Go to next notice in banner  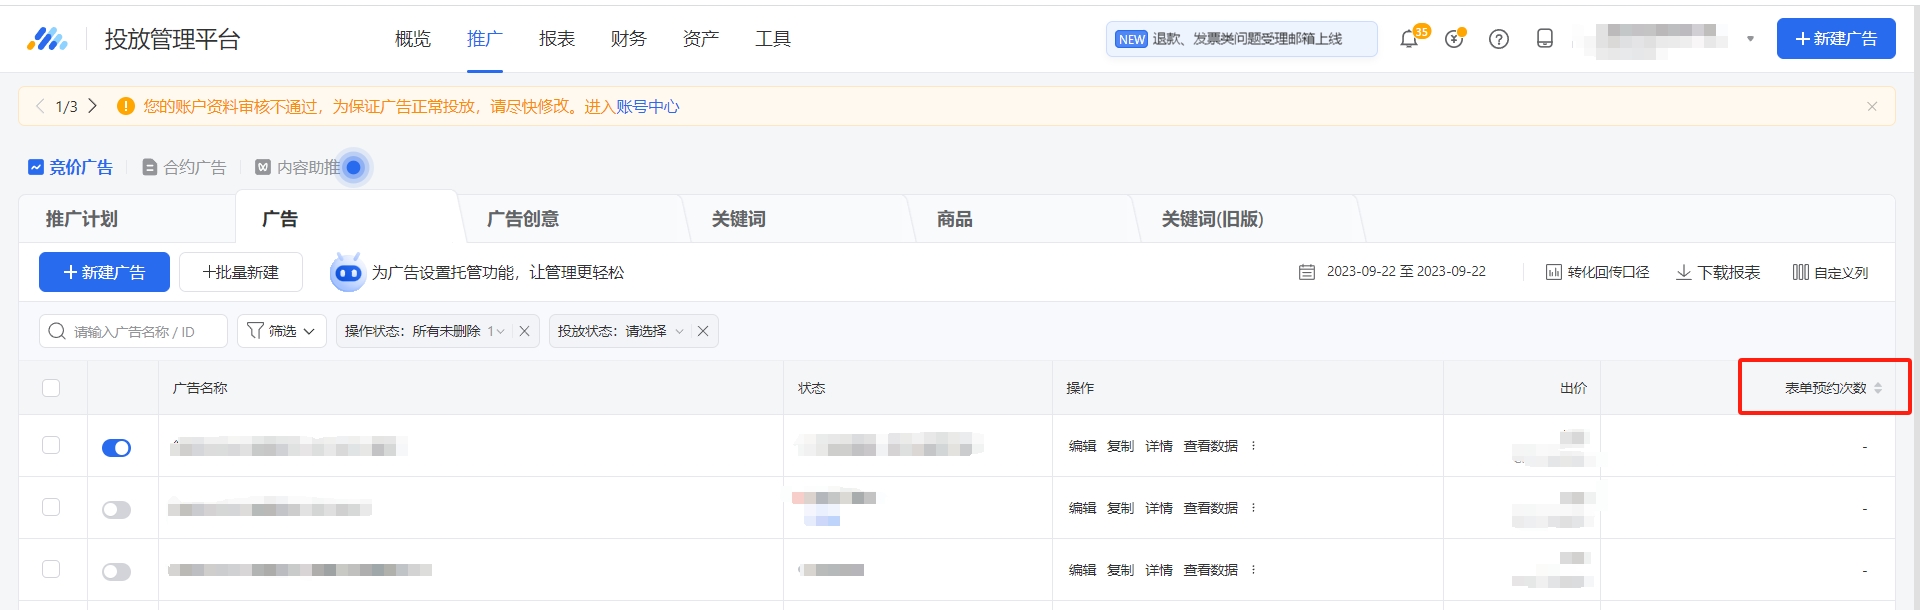[93, 106]
